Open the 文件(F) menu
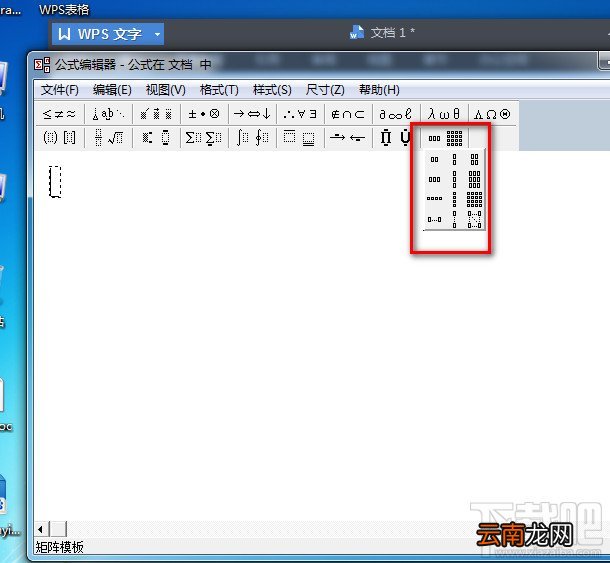 [x=60, y=90]
